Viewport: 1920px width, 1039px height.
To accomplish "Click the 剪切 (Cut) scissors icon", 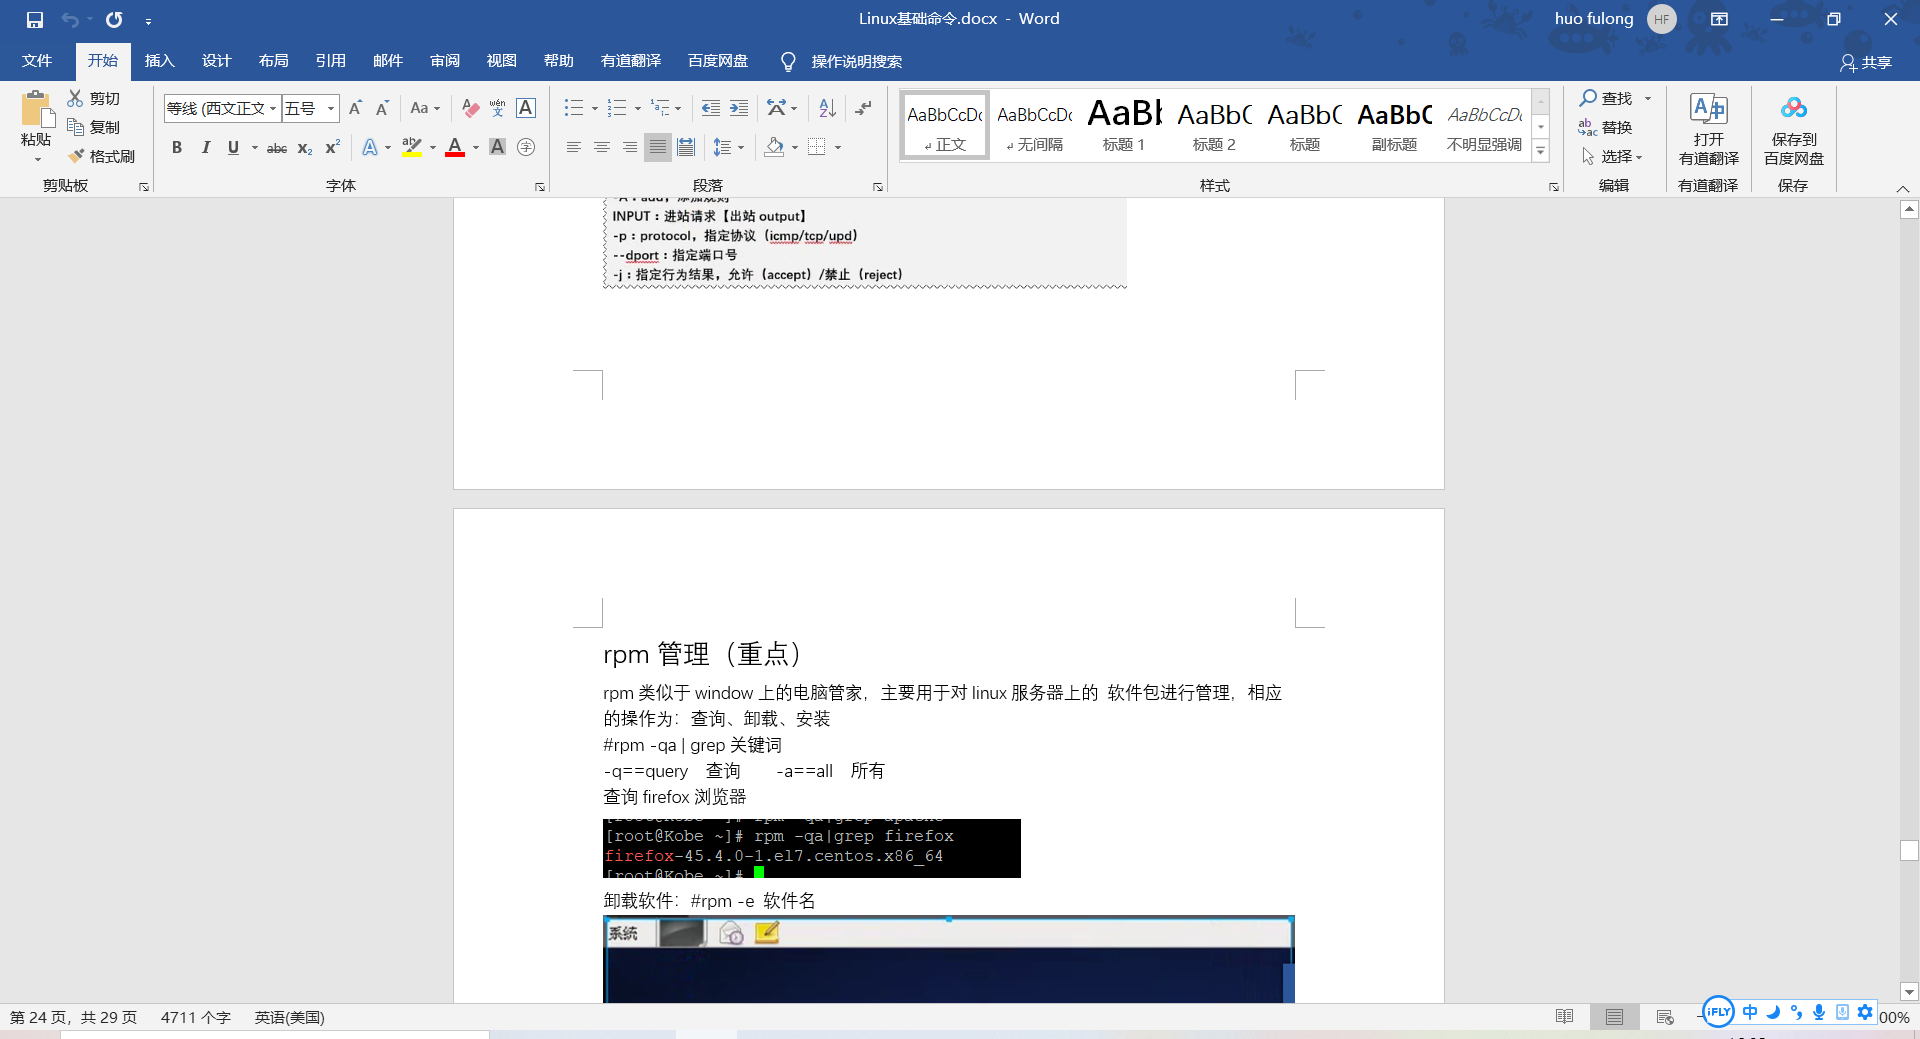I will coord(94,98).
